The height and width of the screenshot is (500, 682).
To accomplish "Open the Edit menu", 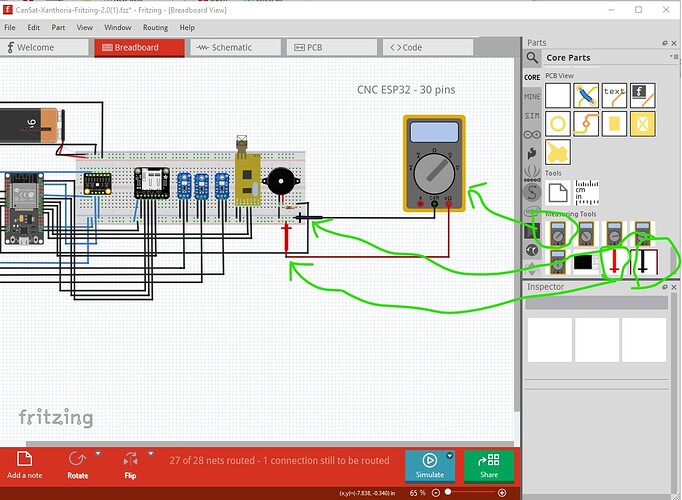I will coord(33,27).
